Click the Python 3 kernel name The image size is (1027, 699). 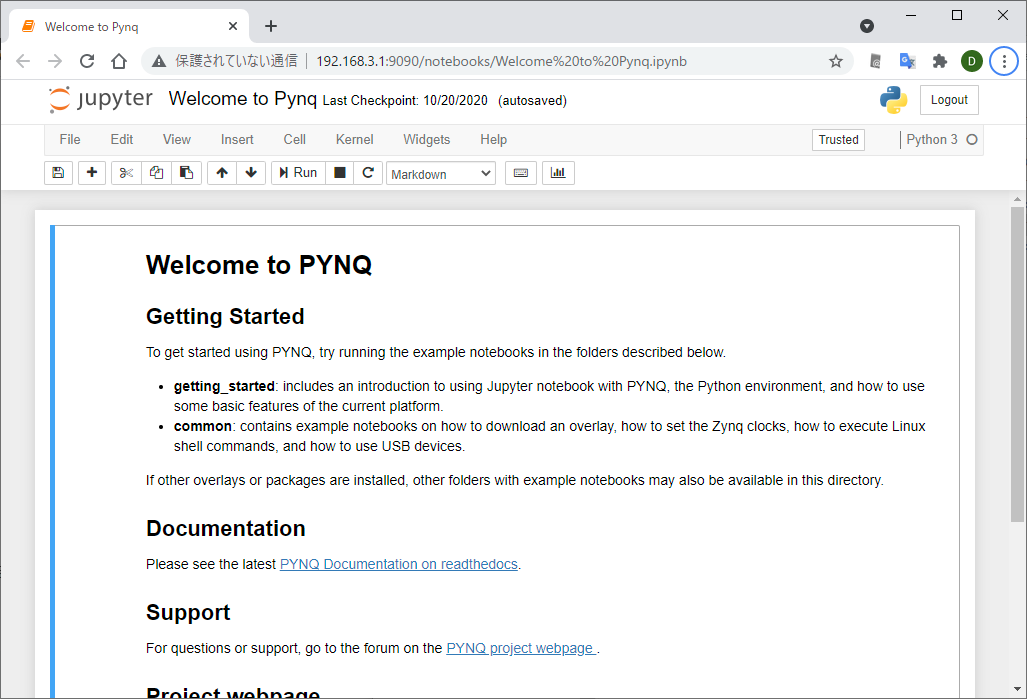click(x=931, y=140)
